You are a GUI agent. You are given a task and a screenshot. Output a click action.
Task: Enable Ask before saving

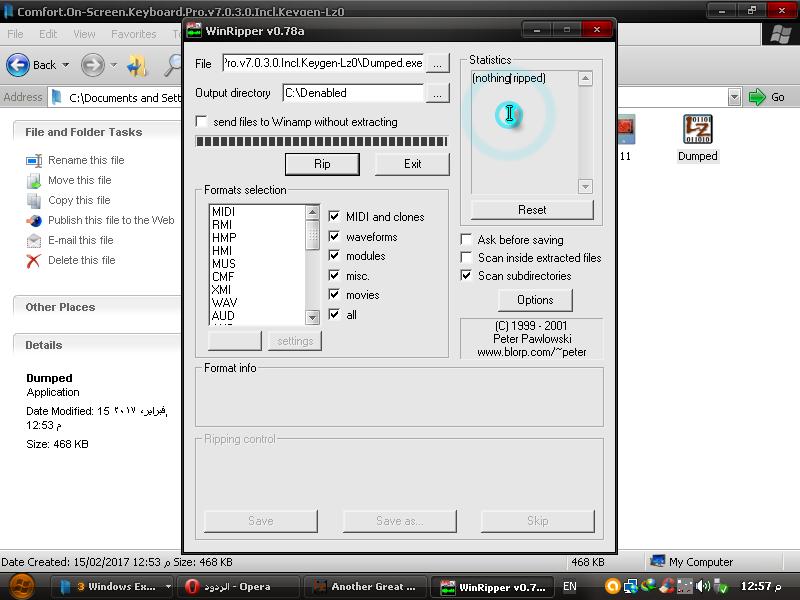tap(466, 239)
